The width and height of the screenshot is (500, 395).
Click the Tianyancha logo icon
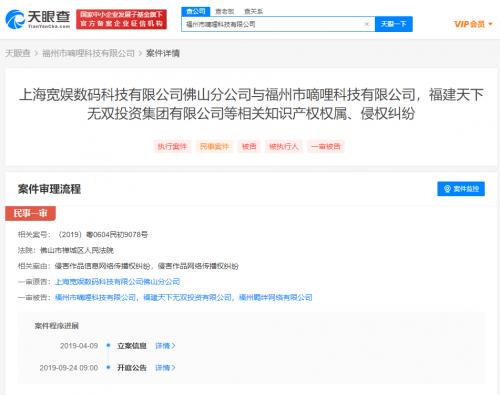(15, 19)
